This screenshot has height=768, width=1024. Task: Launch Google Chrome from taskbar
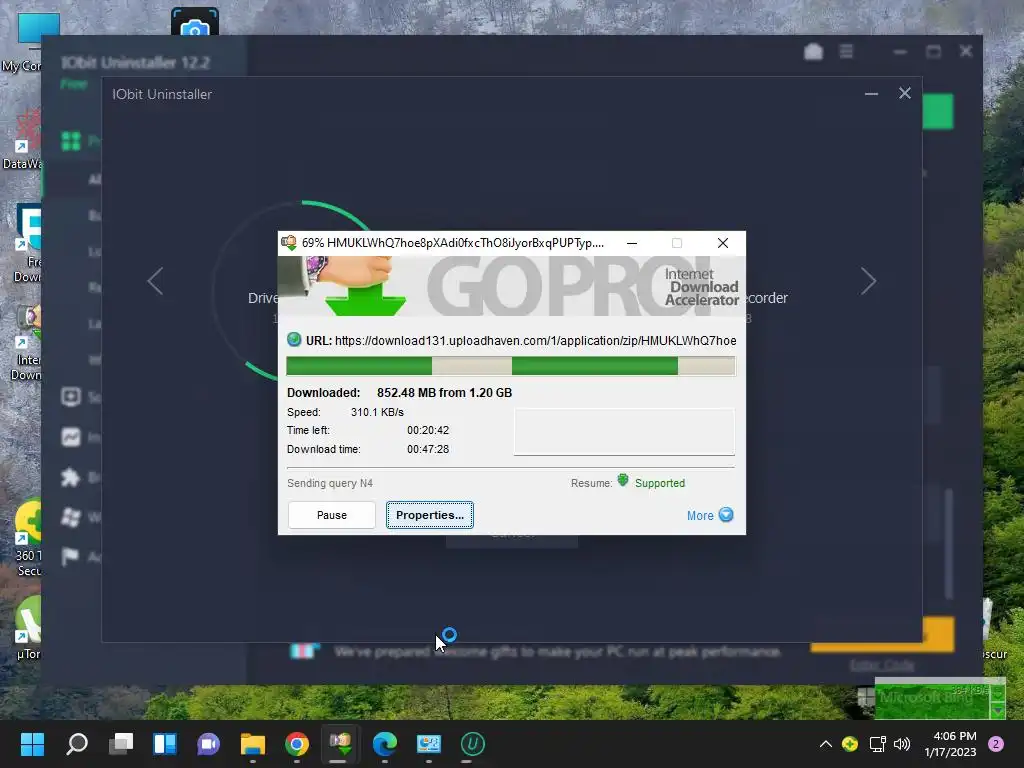coord(296,744)
